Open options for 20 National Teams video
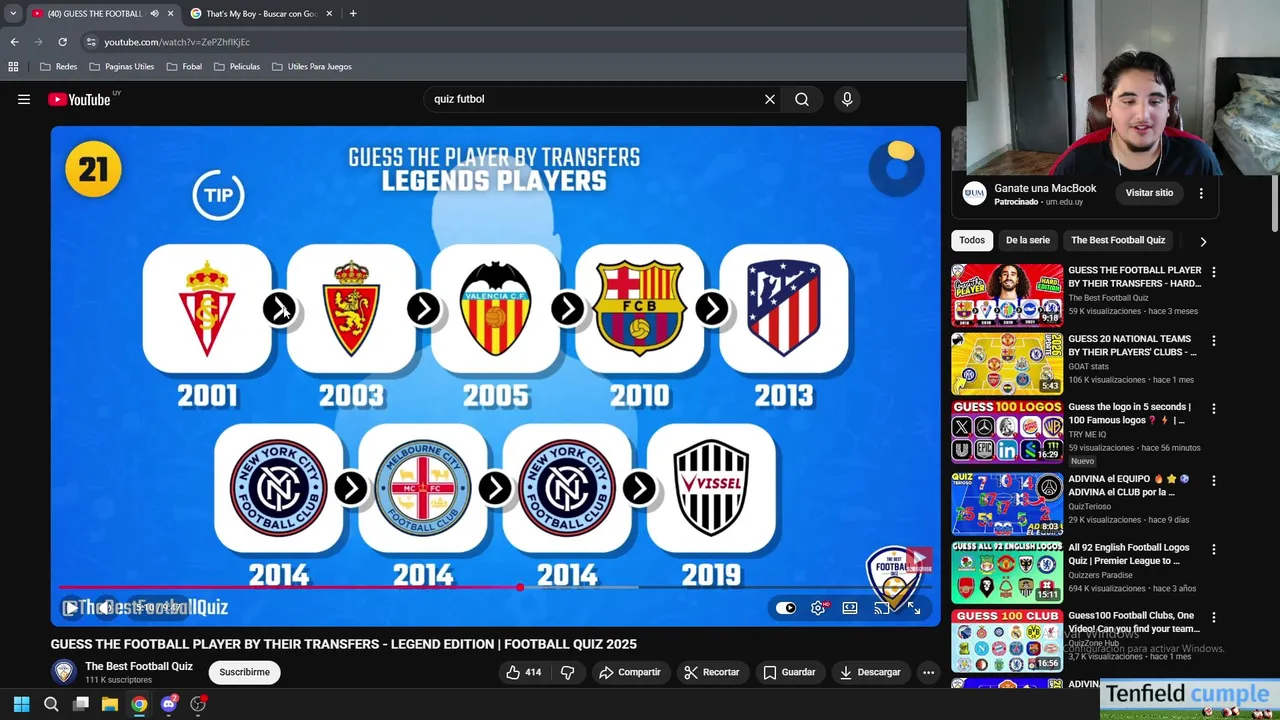 click(1214, 341)
